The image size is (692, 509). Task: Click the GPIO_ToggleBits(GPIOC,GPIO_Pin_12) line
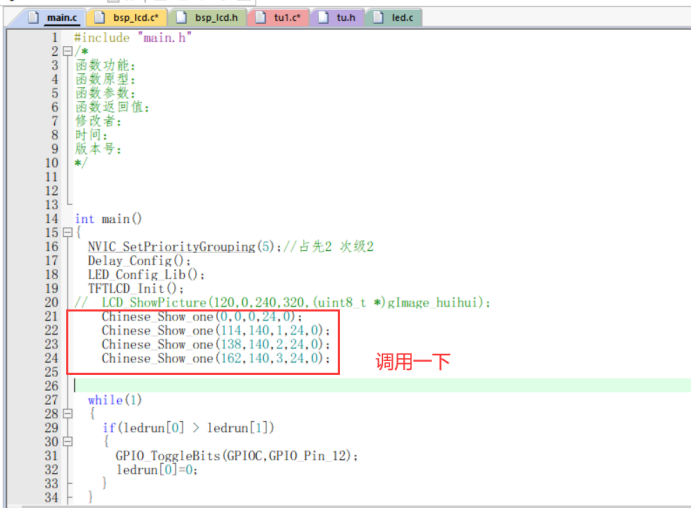(x=237, y=456)
